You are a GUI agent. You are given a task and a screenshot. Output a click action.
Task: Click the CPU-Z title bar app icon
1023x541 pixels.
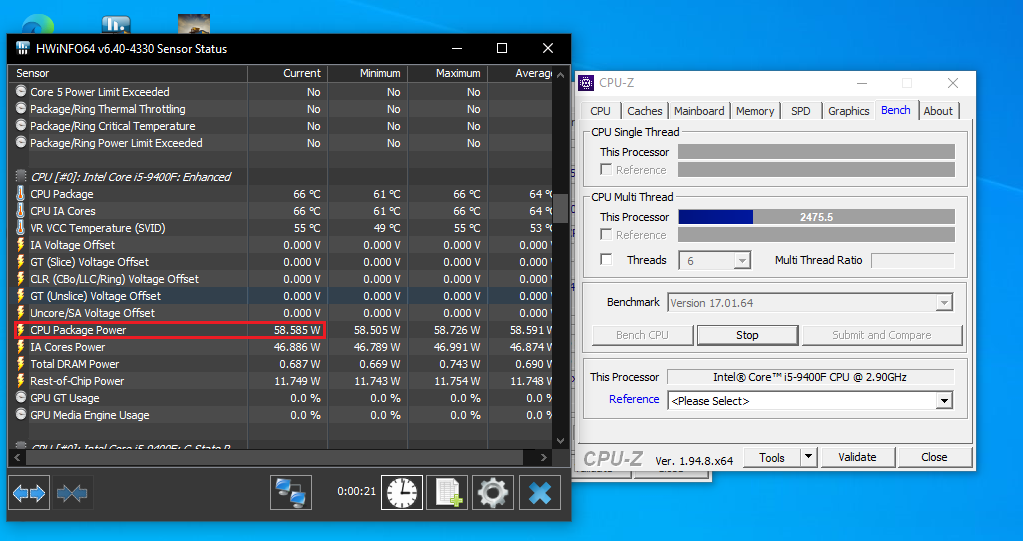(x=586, y=83)
